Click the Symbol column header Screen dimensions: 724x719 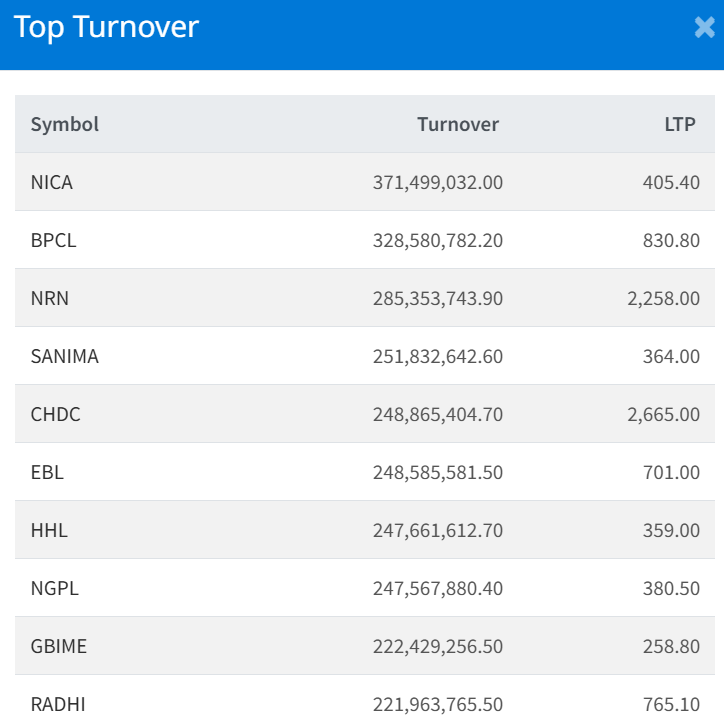65,124
